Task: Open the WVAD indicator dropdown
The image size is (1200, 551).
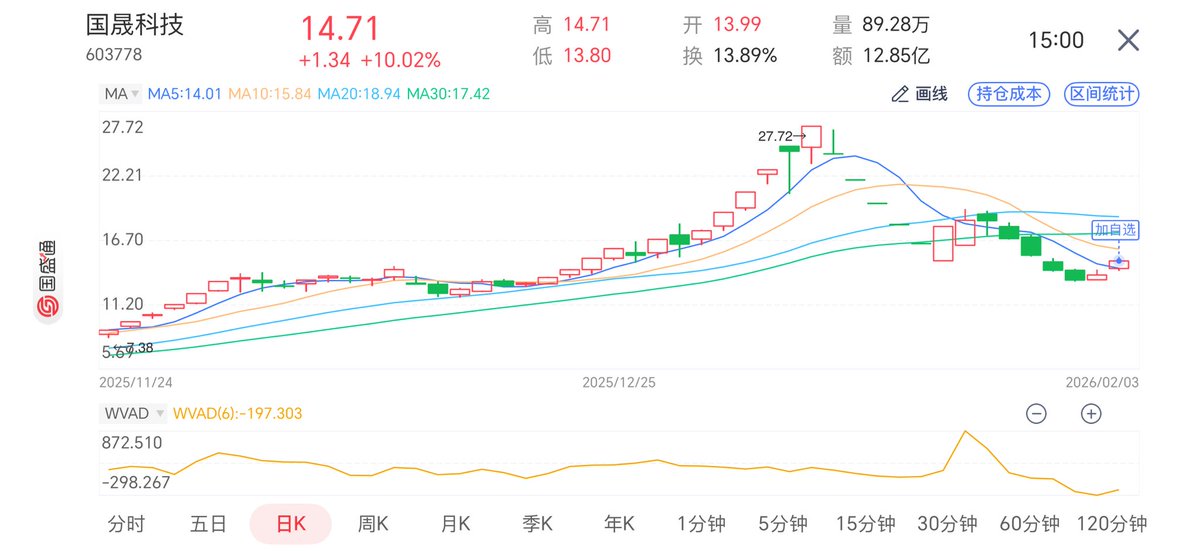Action: coord(134,413)
